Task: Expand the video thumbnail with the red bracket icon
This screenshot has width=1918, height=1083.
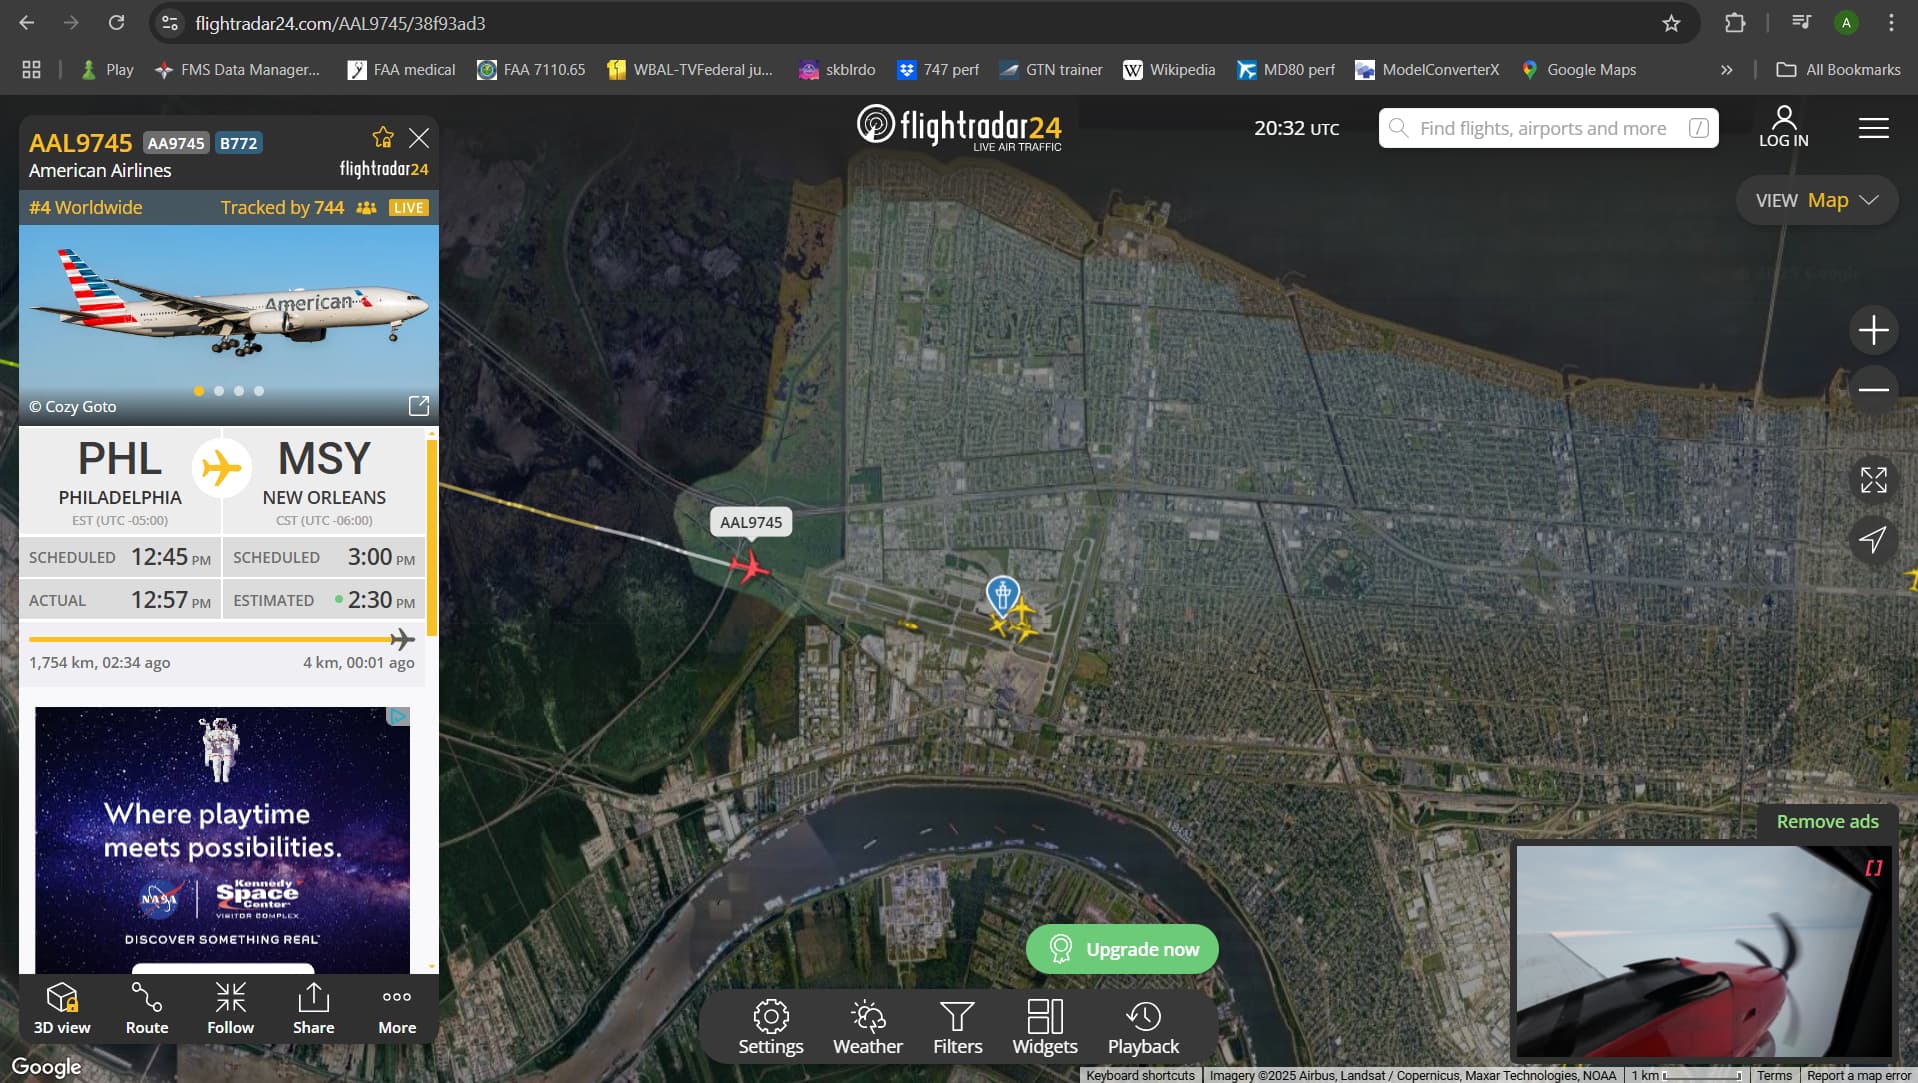Action: click(x=1873, y=868)
